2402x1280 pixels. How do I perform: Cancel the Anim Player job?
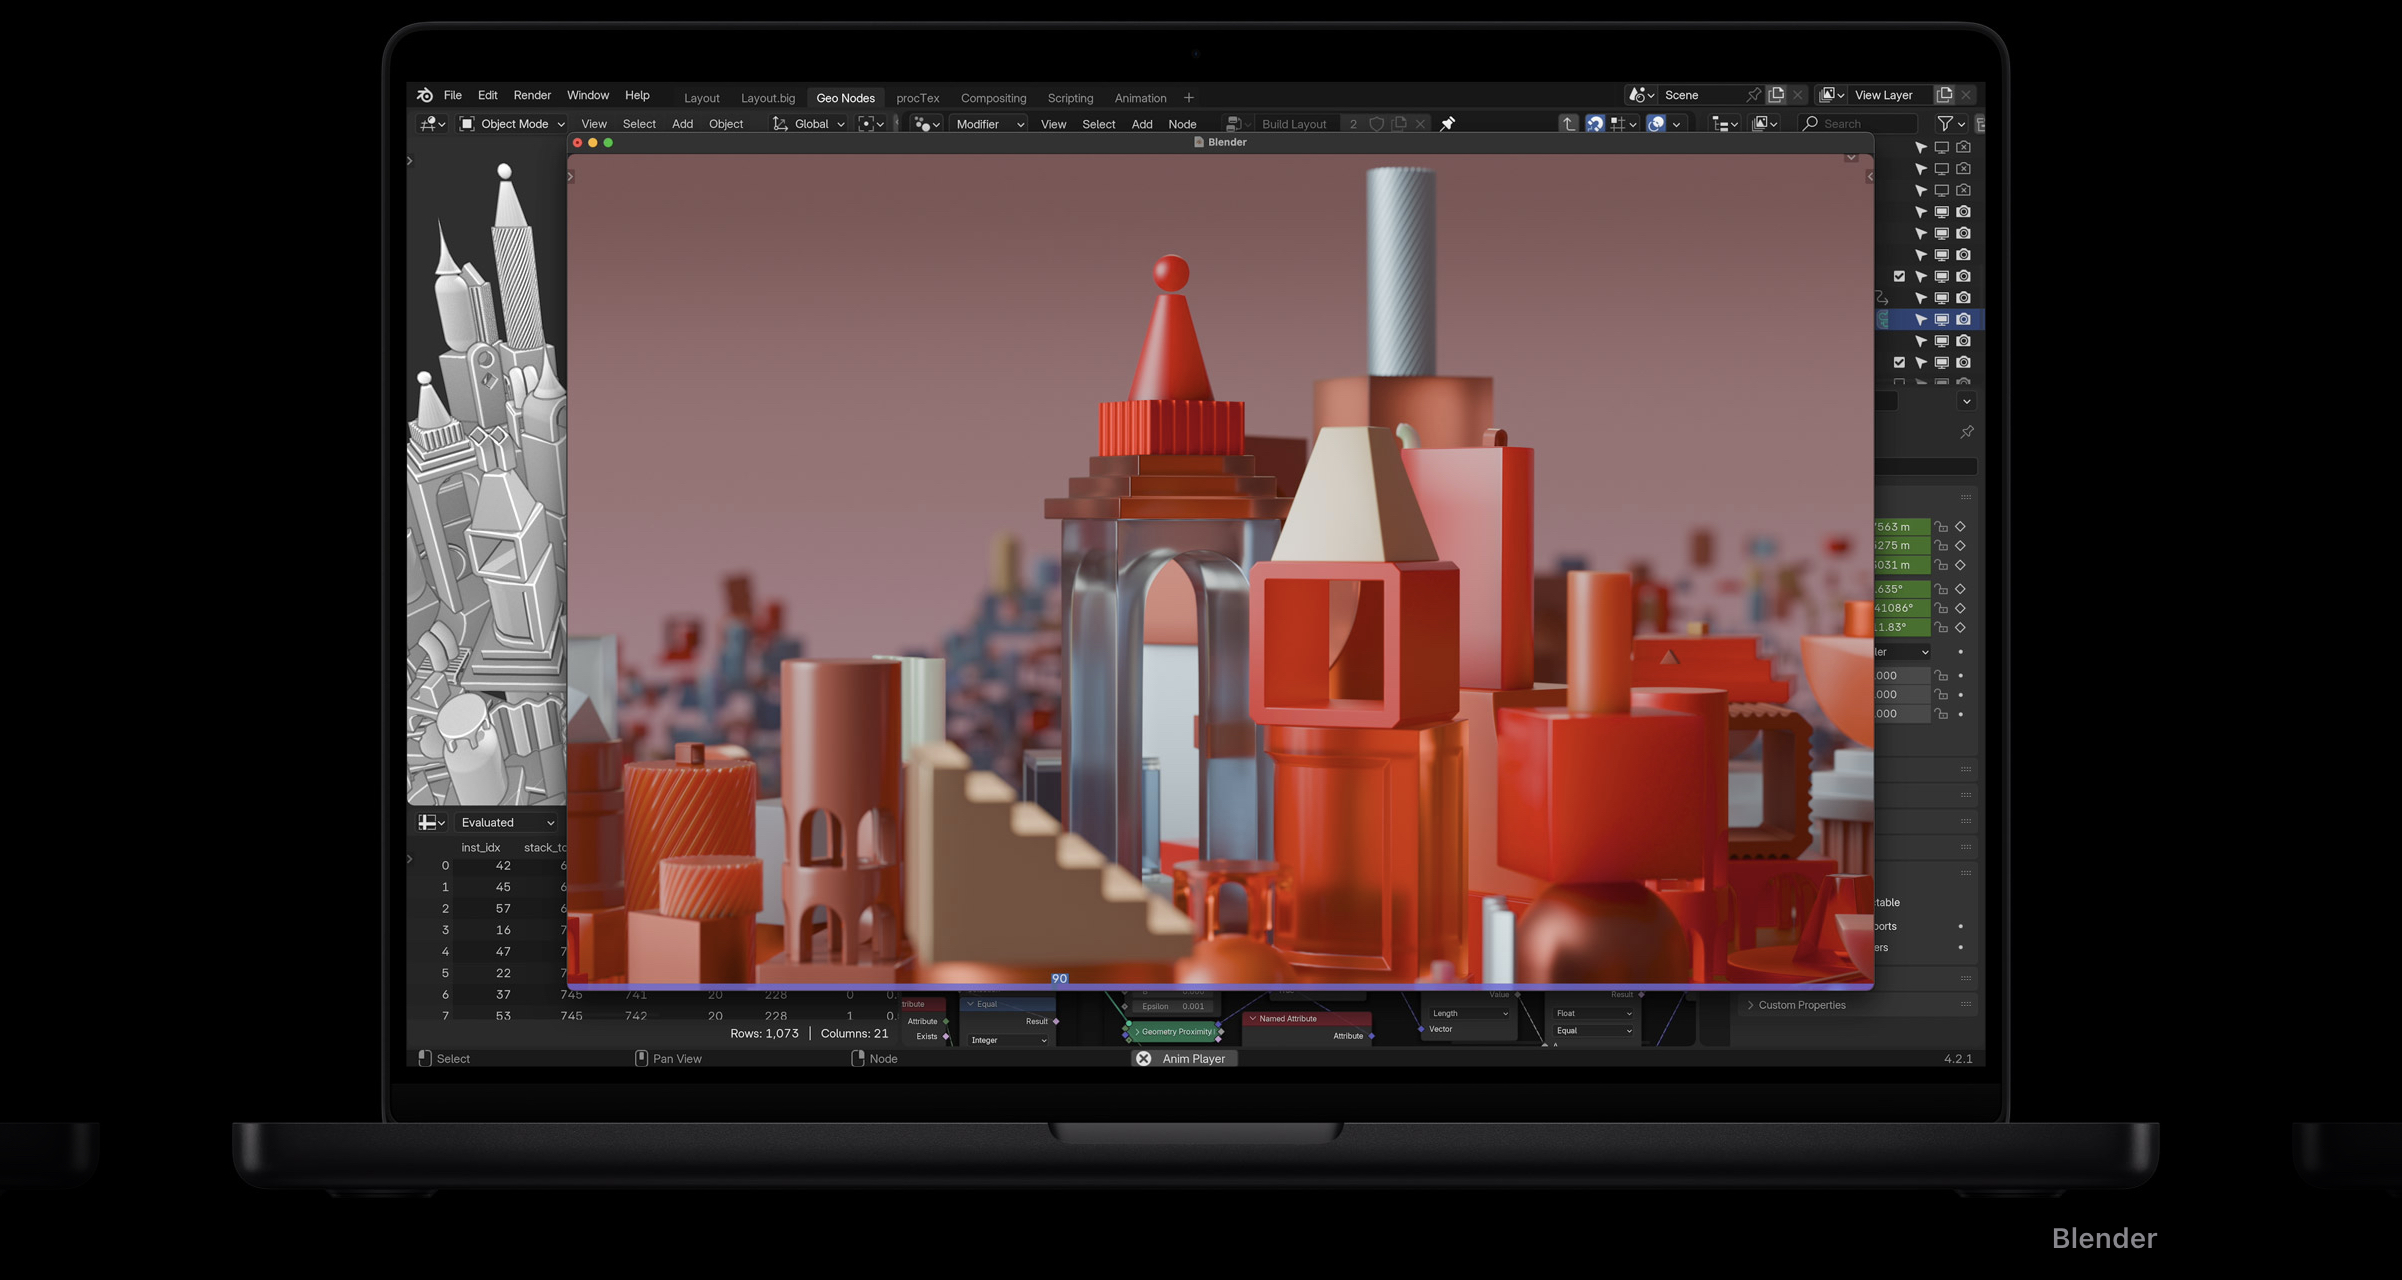(1143, 1058)
